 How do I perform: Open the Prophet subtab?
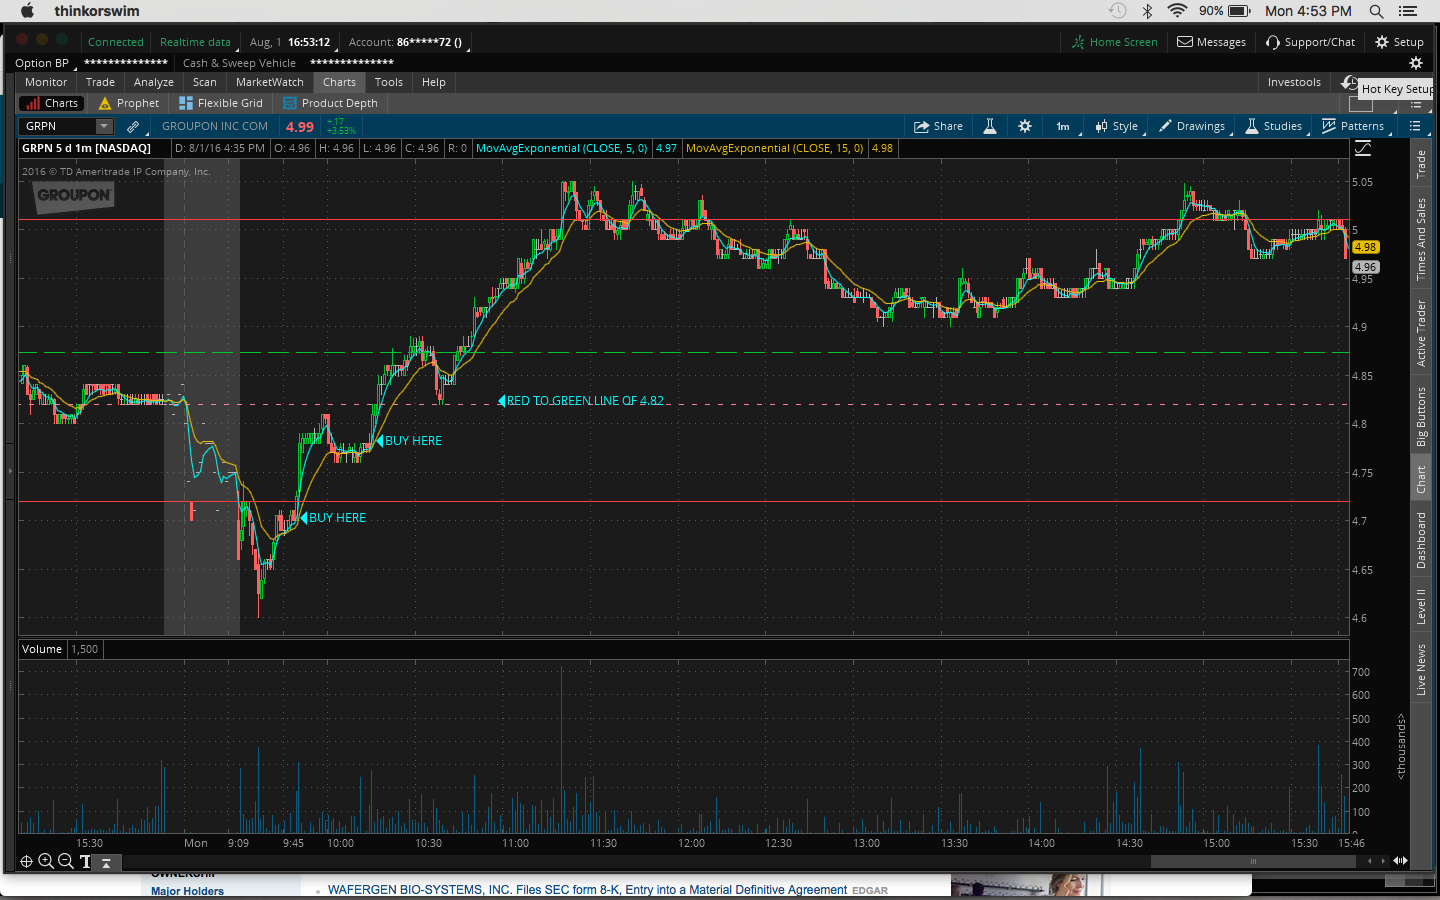[x=129, y=103]
